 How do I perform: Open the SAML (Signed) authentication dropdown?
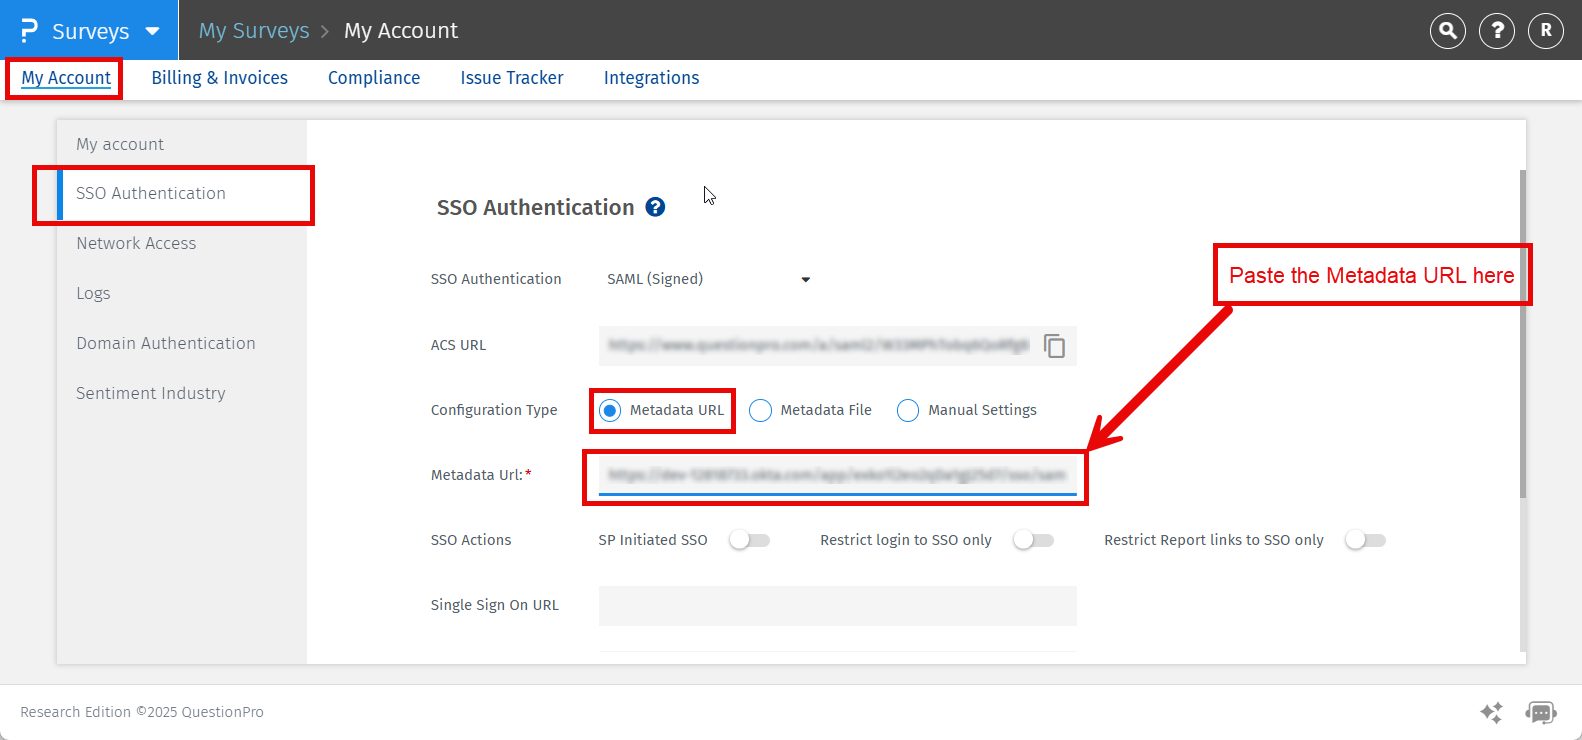click(x=708, y=279)
